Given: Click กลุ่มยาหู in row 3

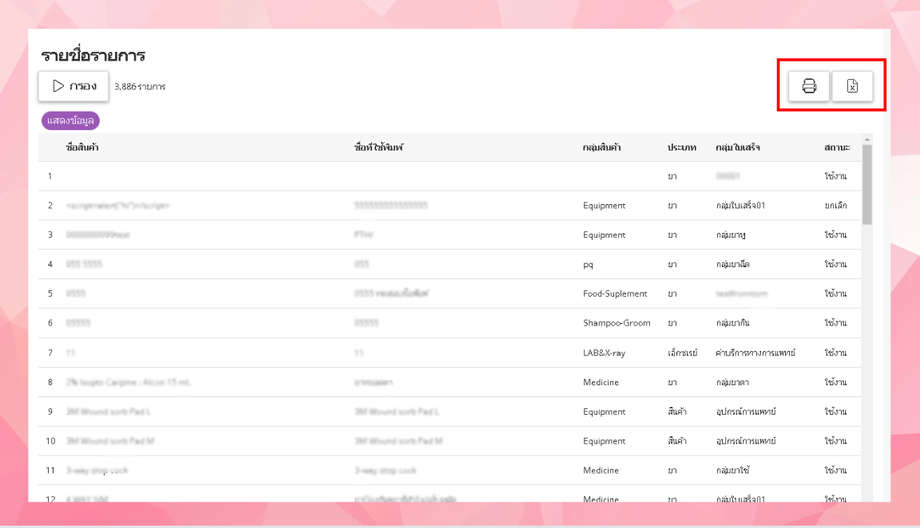Looking at the screenshot, I should pyautogui.click(x=730, y=235).
